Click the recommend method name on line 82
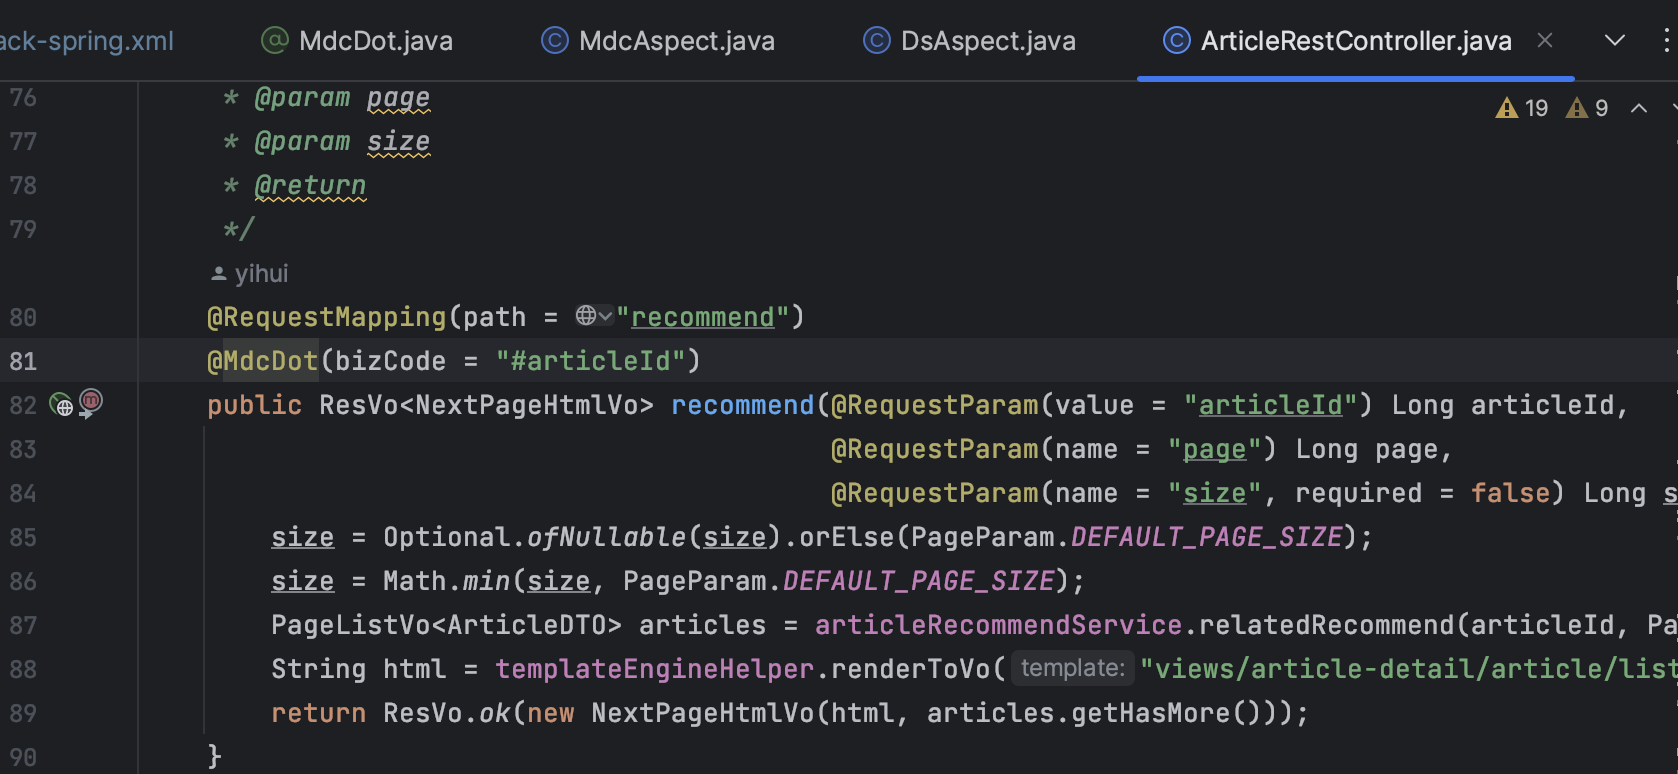This screenshot has height=774, width=1678. click(x=743, y=405)
